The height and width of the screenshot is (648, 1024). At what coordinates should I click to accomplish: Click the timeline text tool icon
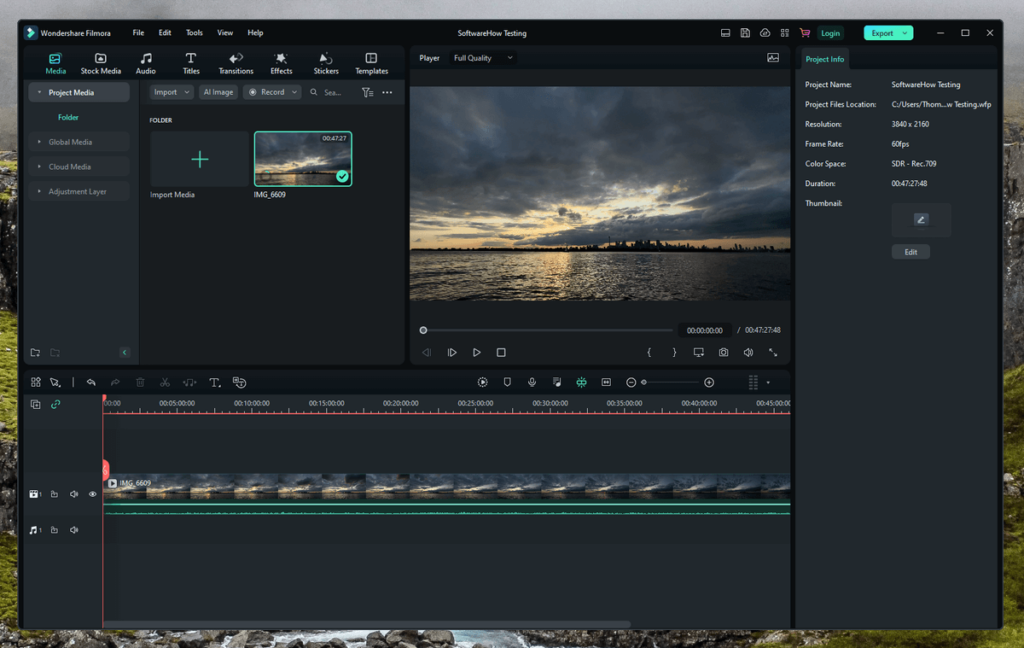pyautogui.click(x=214, y=383)
